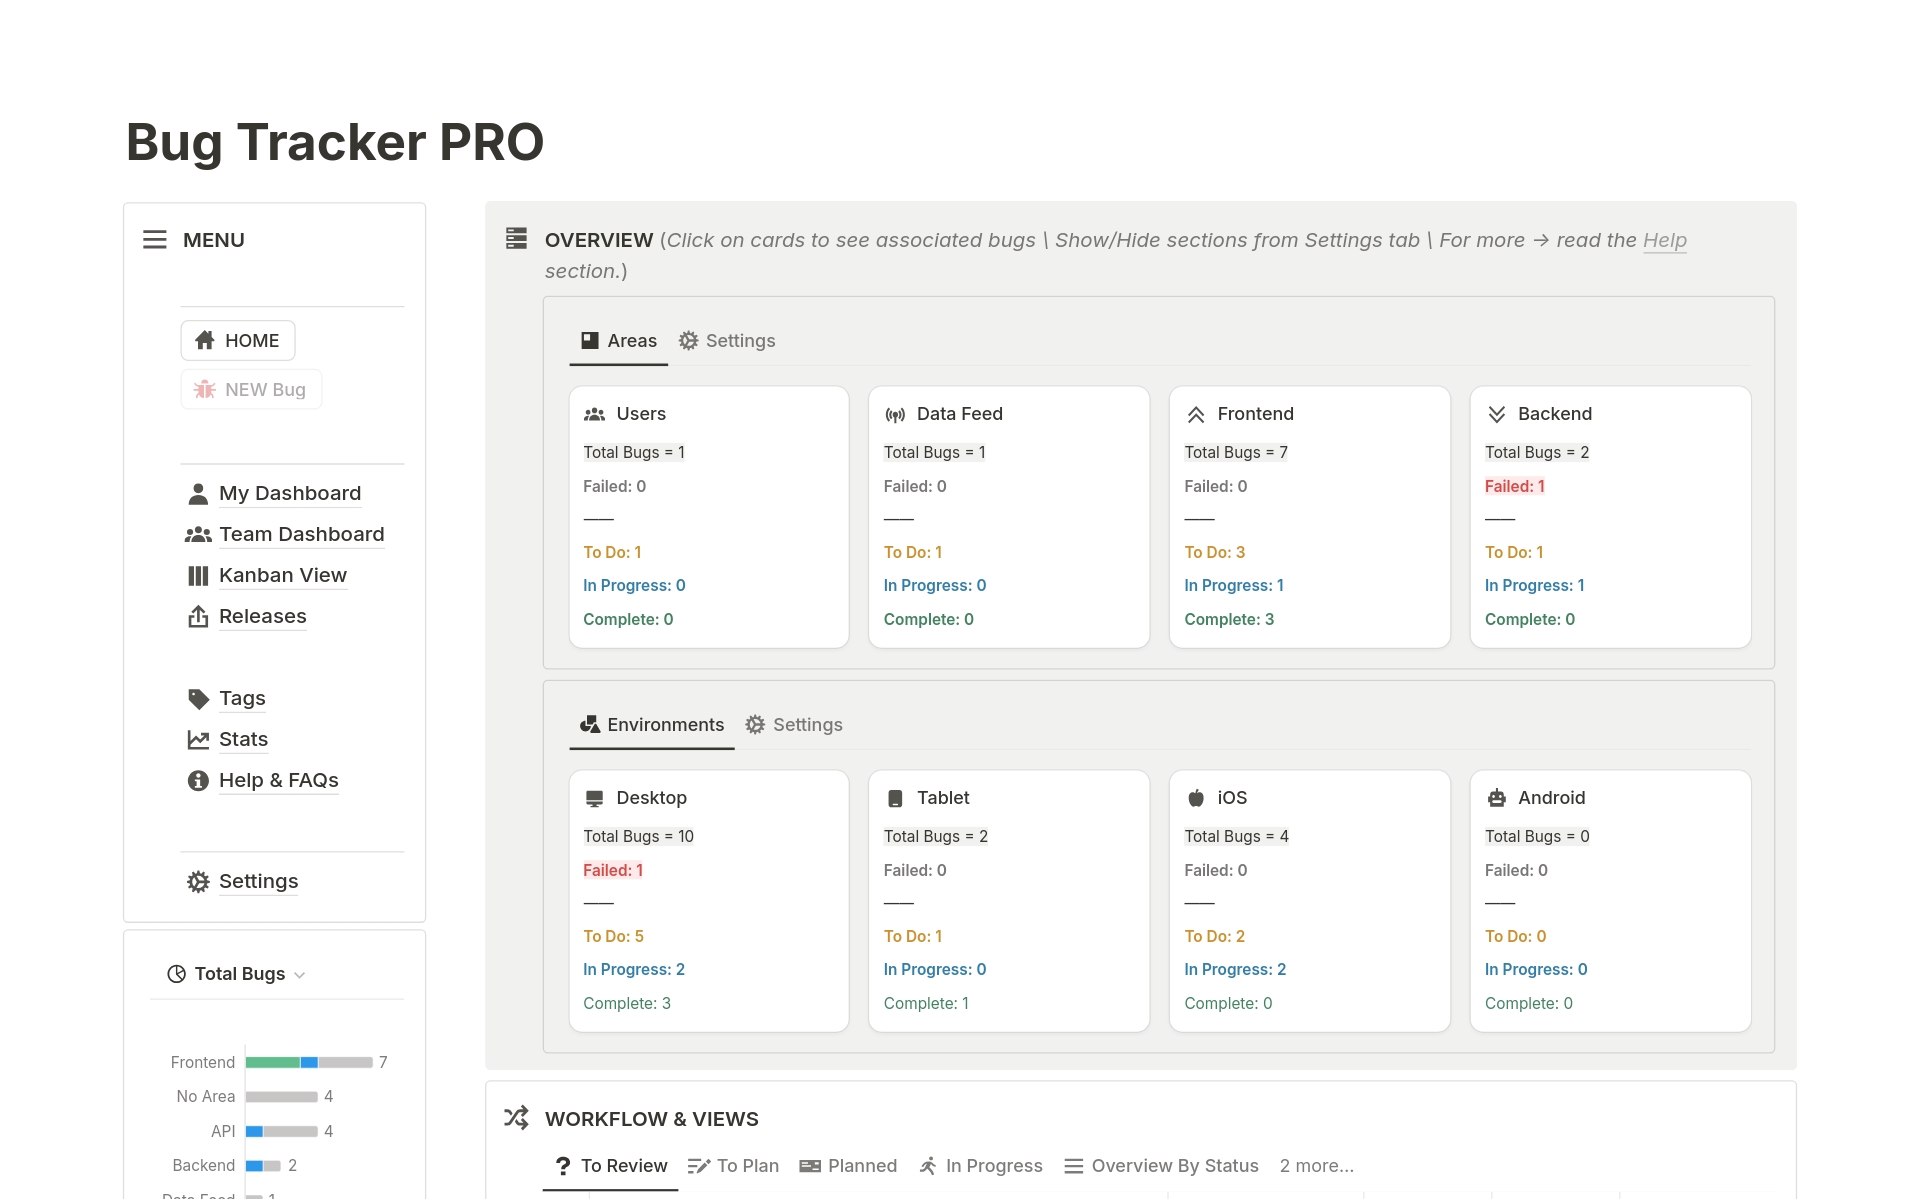Click the columns icon beside Kanban View

[x=198, y=576]
